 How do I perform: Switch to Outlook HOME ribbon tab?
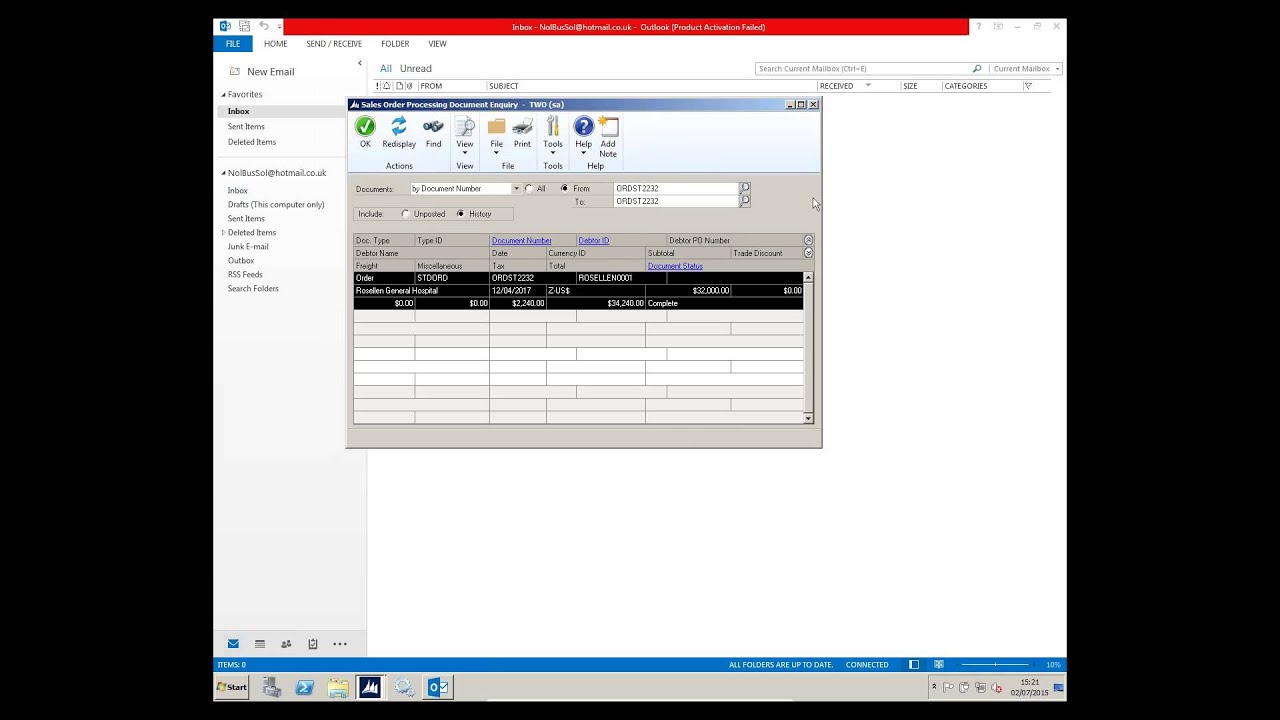(x=276, y=44)
